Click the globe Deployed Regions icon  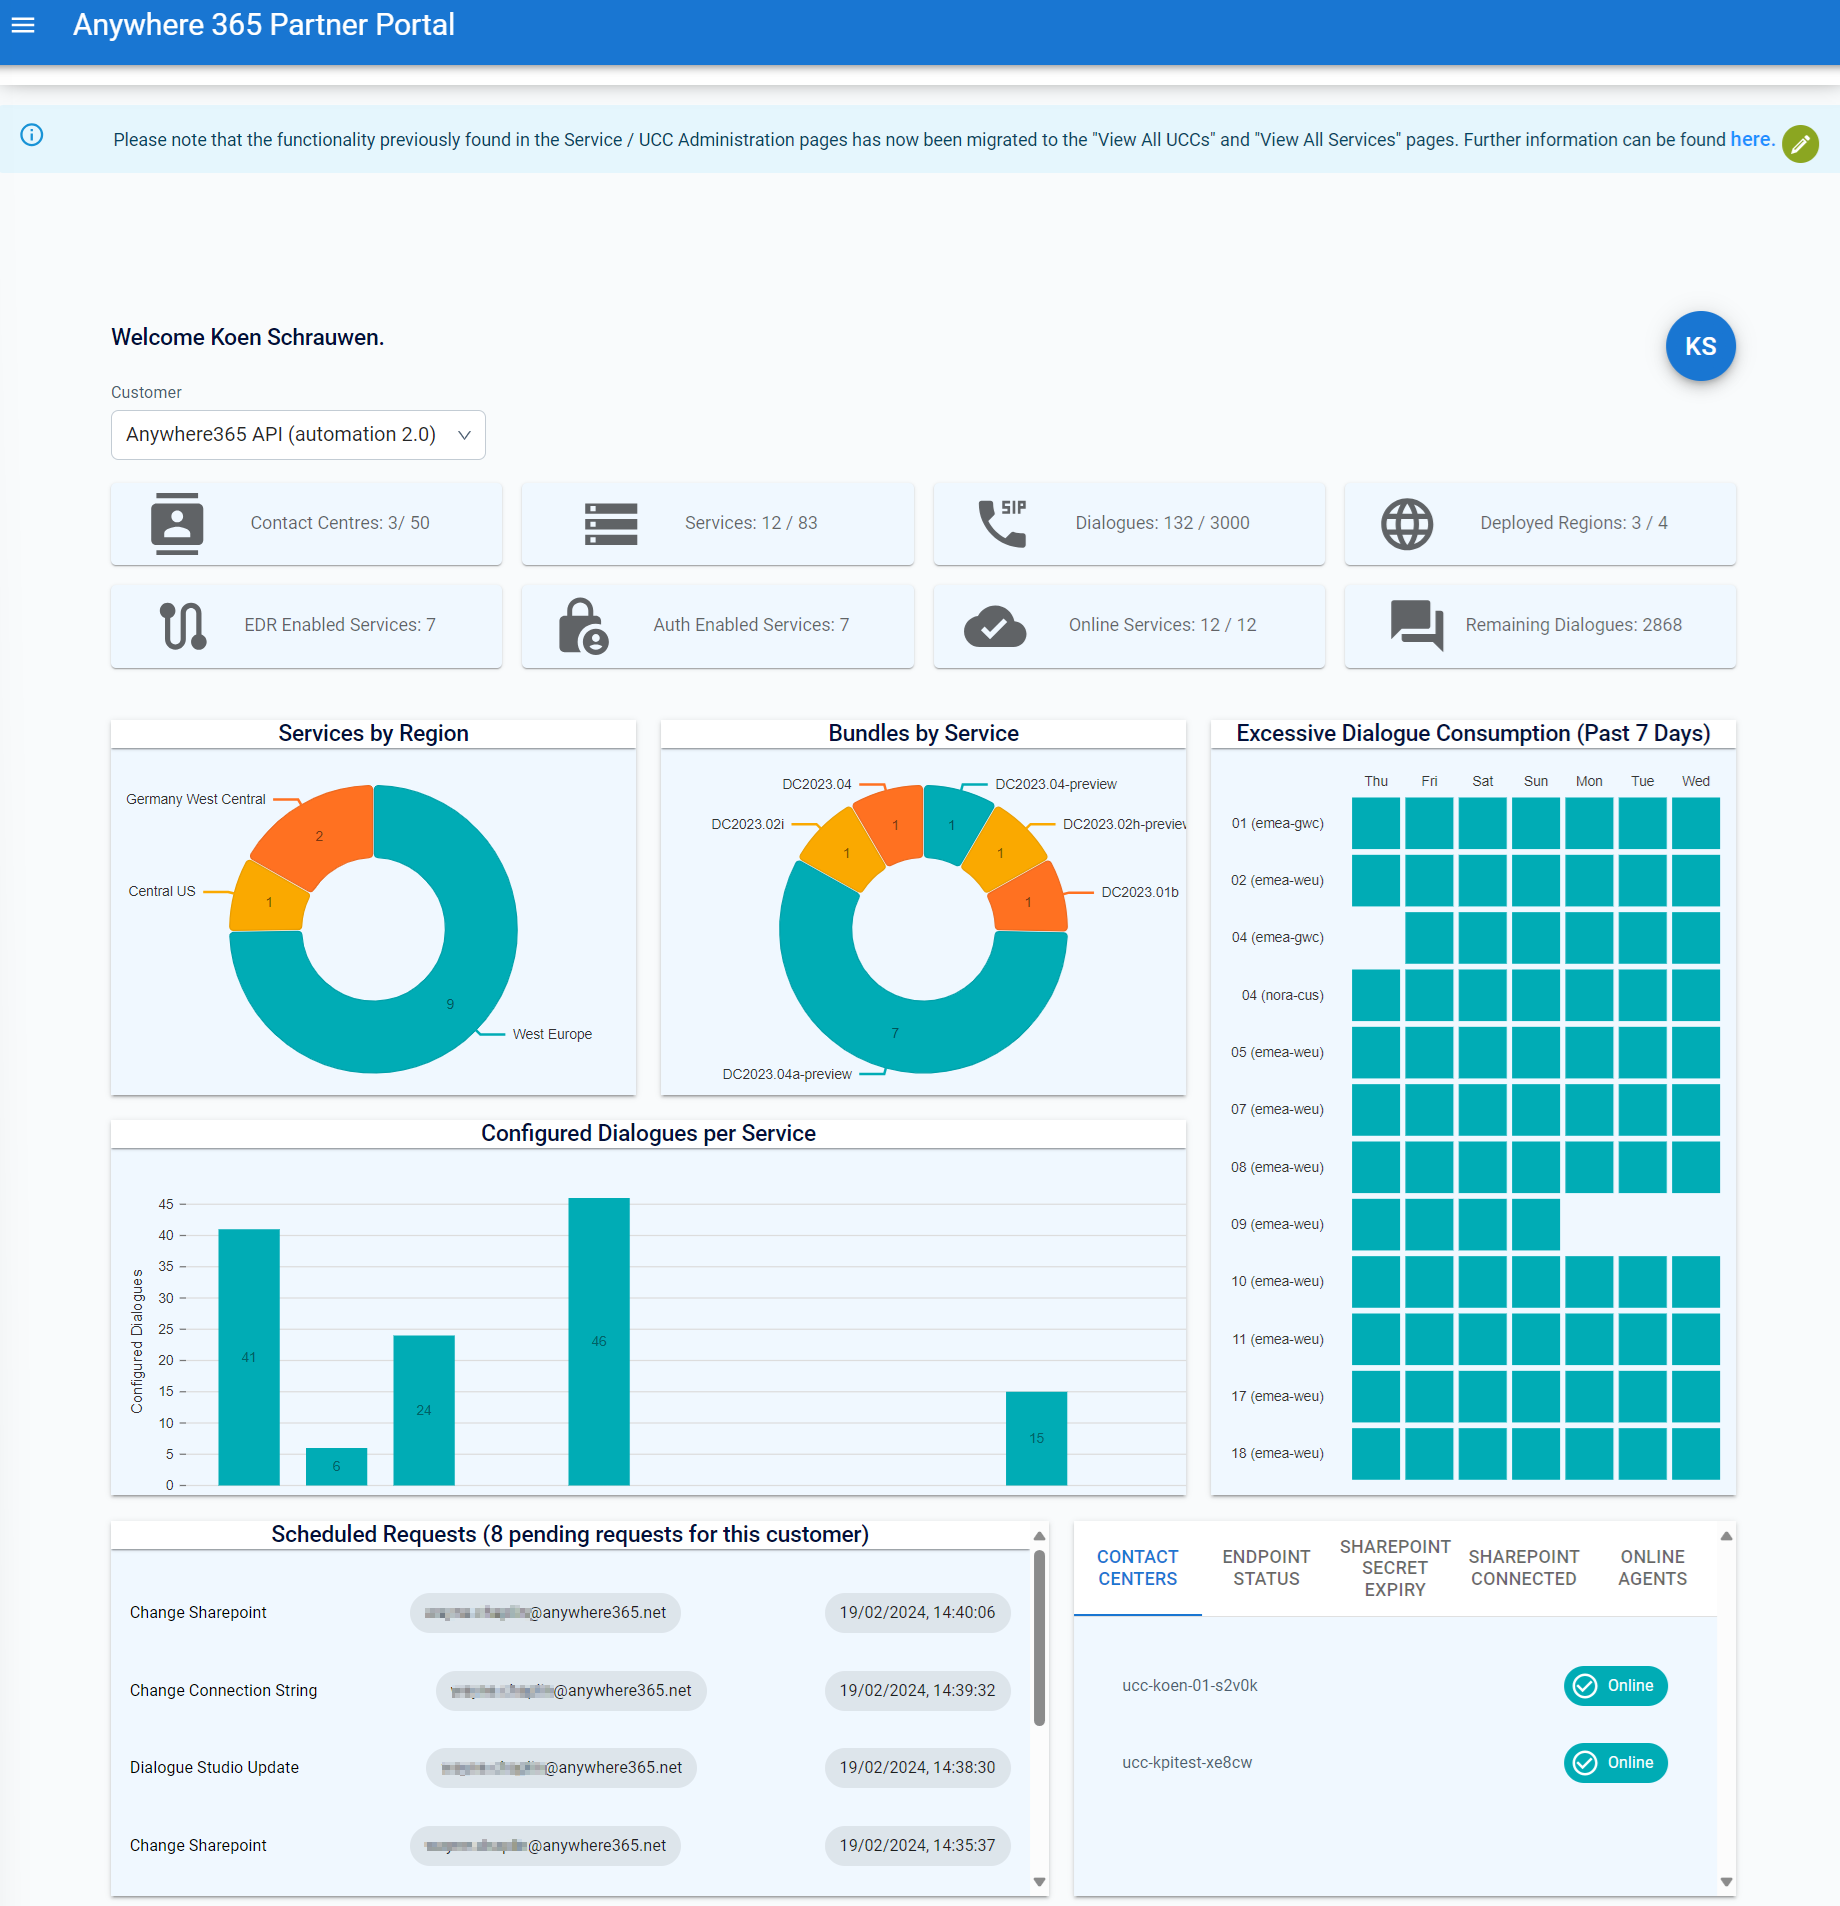(1407, 524)
